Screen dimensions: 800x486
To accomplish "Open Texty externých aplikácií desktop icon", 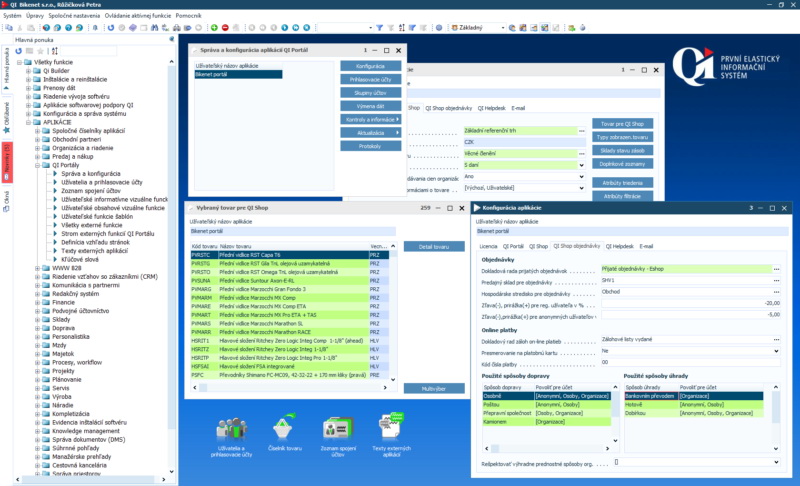I will pos(391,434).
